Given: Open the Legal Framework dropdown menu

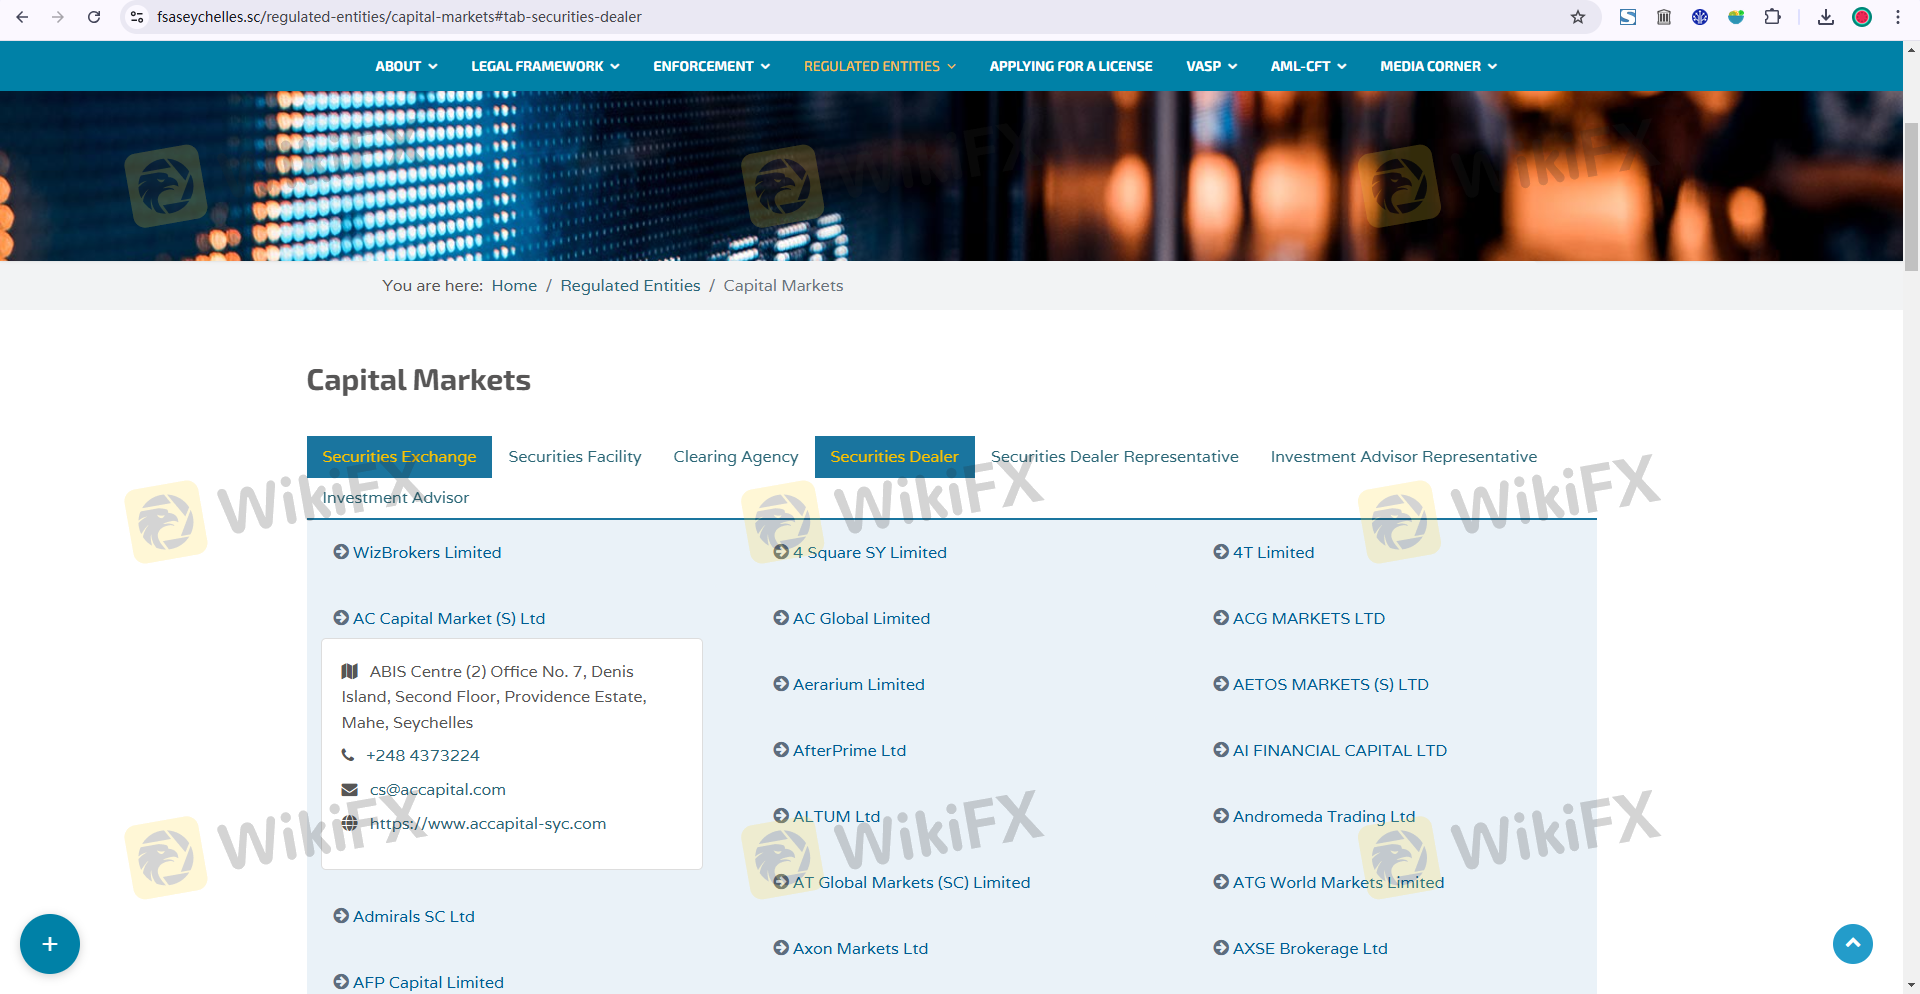Looking at the screenshot, I should pos(545,66).
